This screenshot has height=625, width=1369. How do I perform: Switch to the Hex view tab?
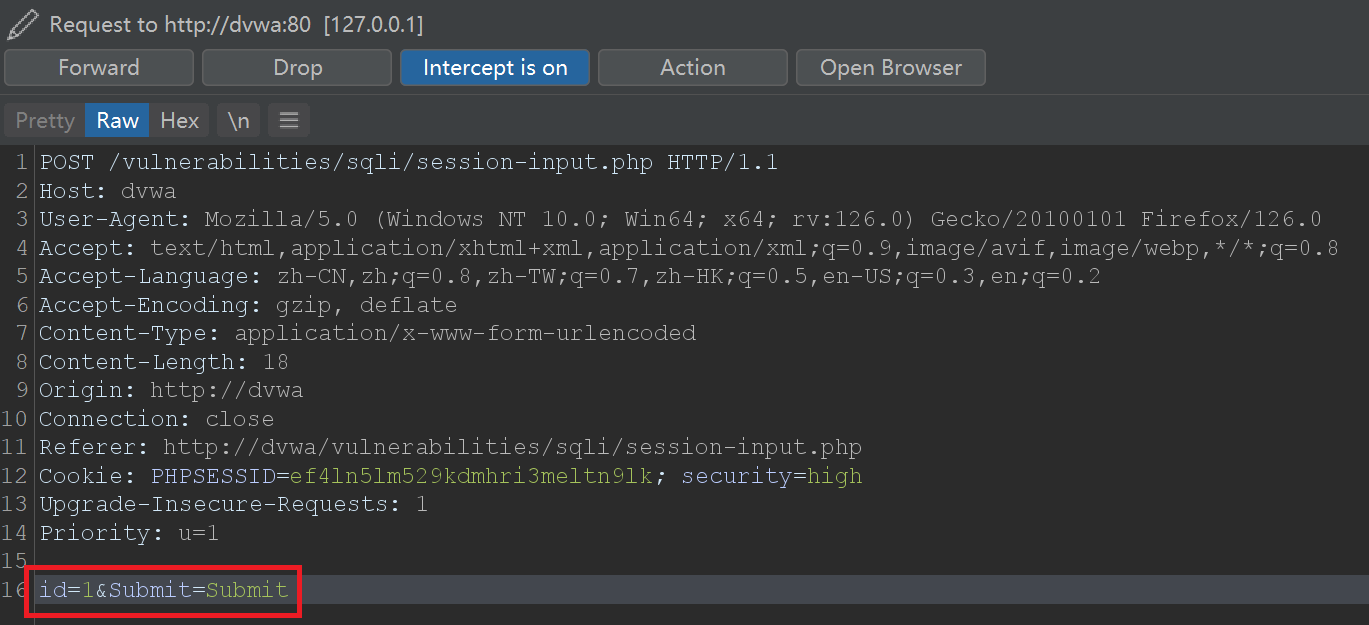[180, 120]
